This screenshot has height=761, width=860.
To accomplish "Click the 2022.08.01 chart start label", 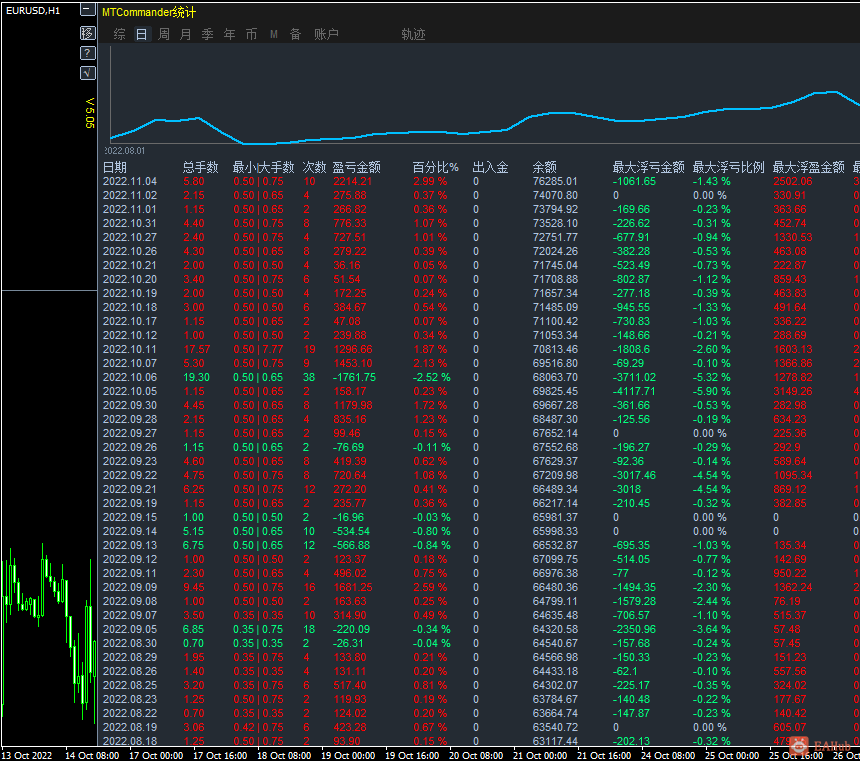I will (x=125, y=150).
